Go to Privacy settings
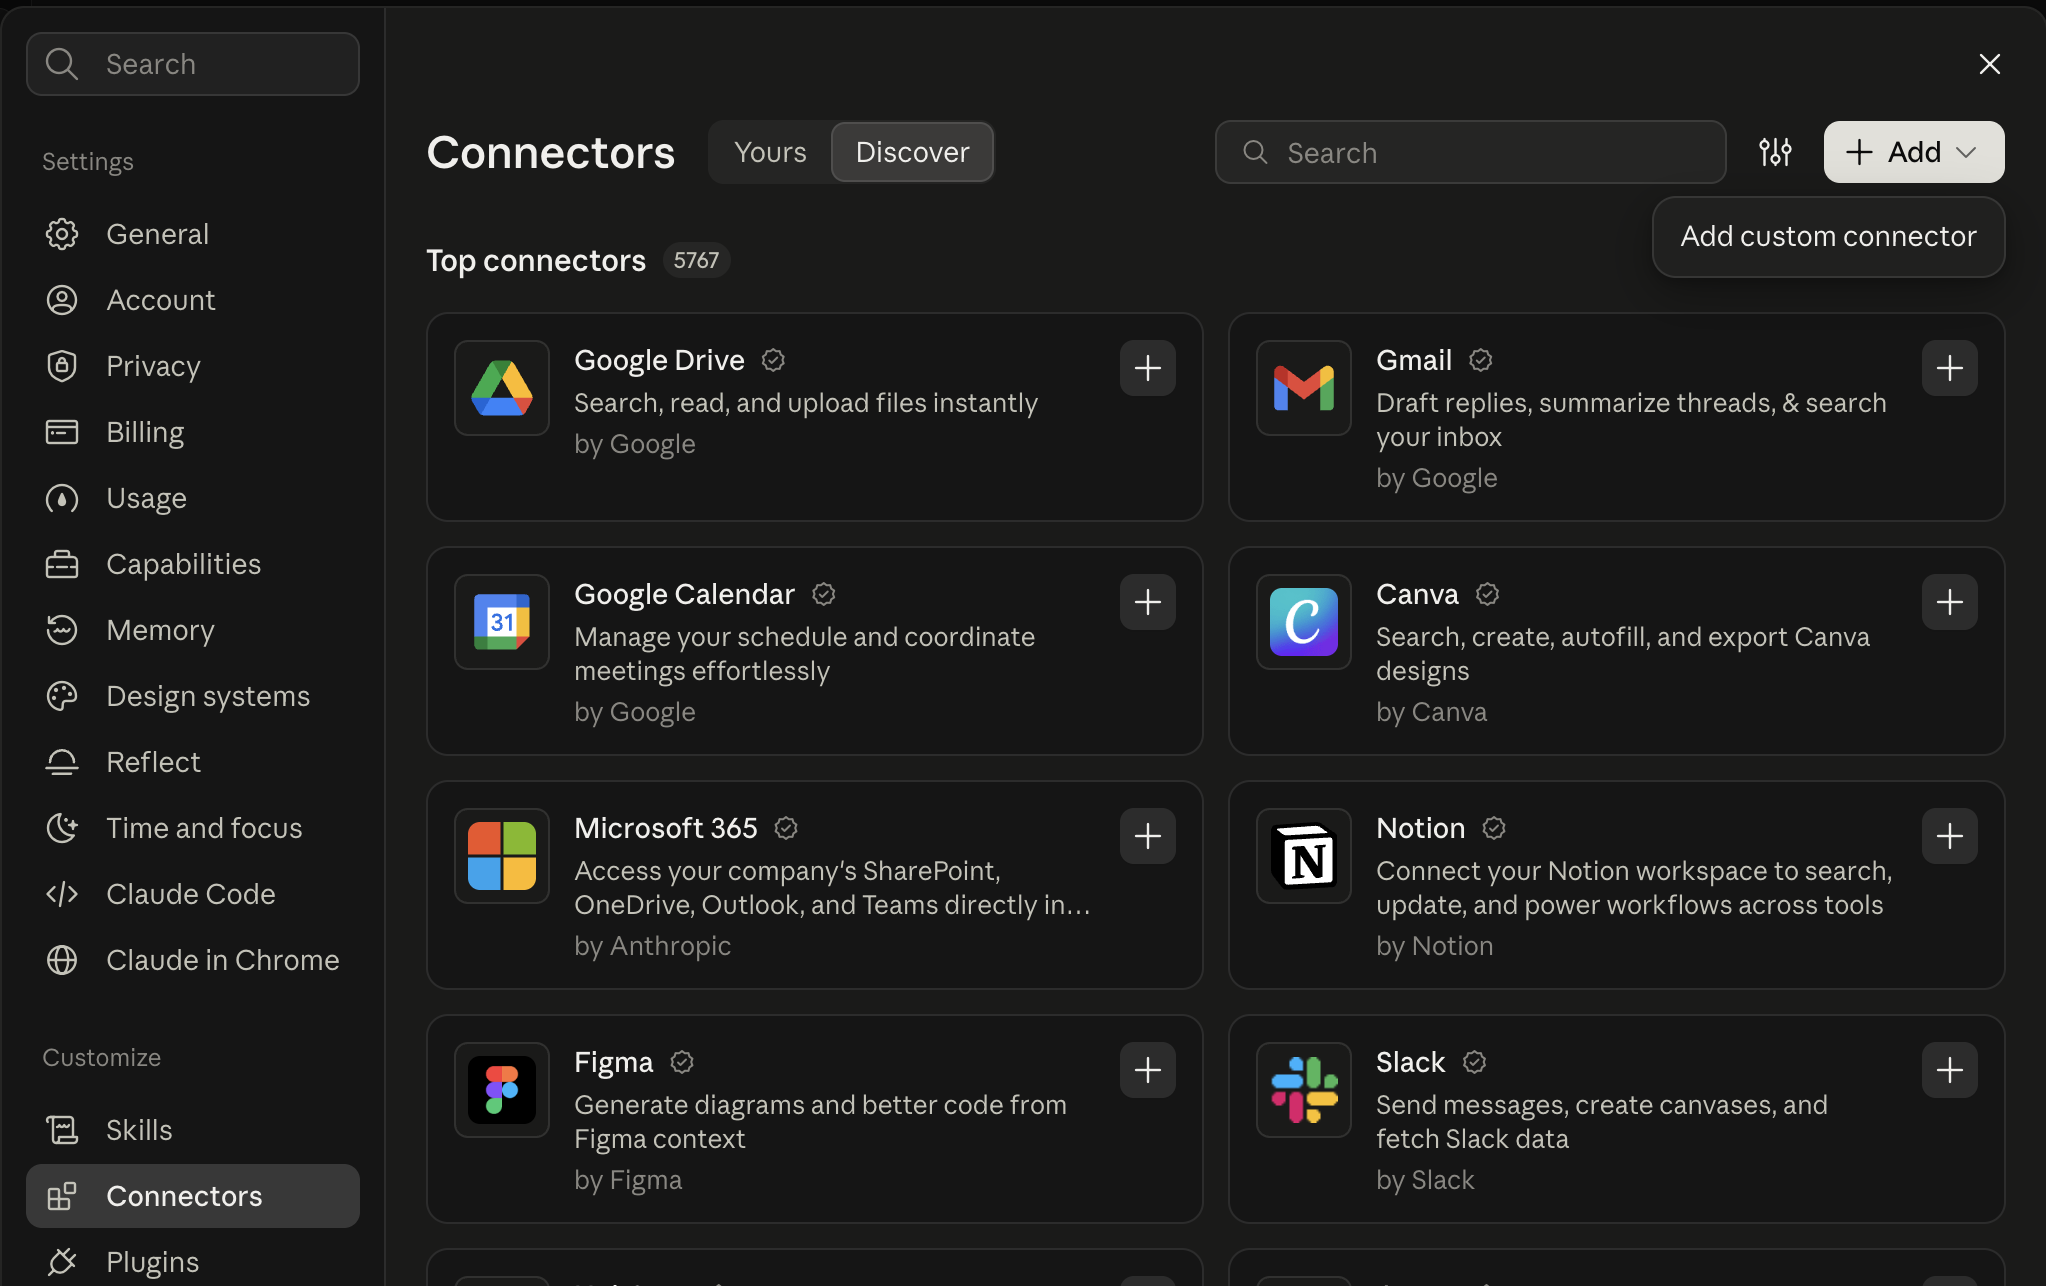This screenshot has width=2046, height=1286. click(x=193, y=366)
